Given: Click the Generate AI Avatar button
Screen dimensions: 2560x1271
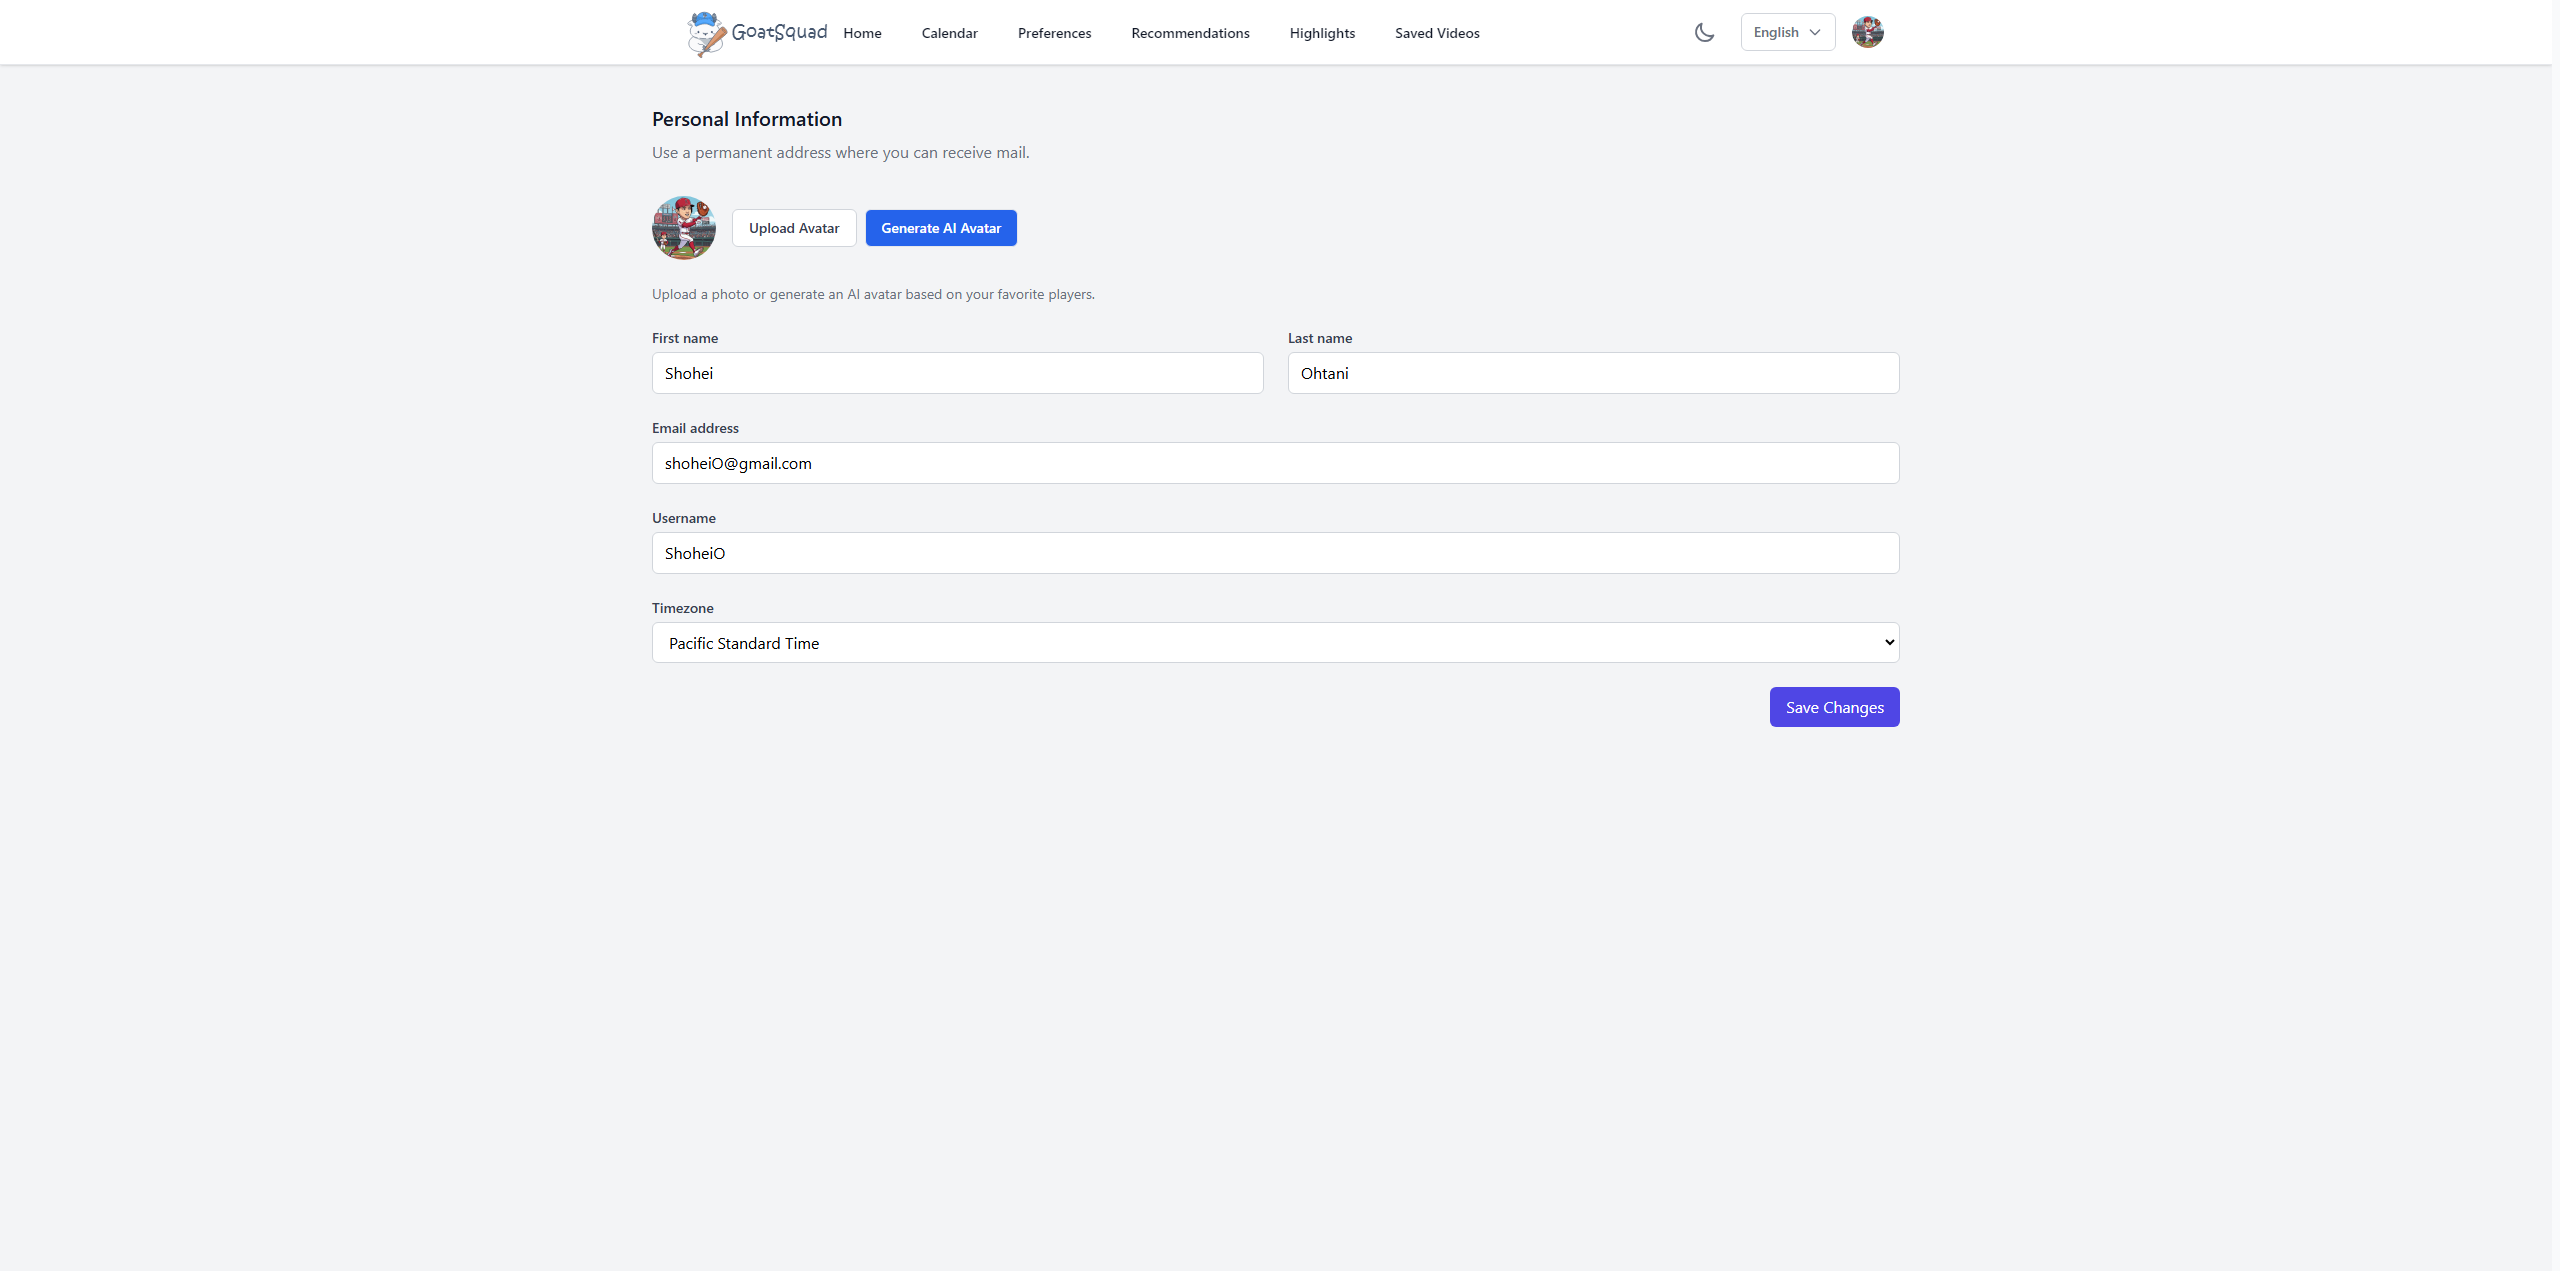Looking at the screenshot, I should [940, 228].
